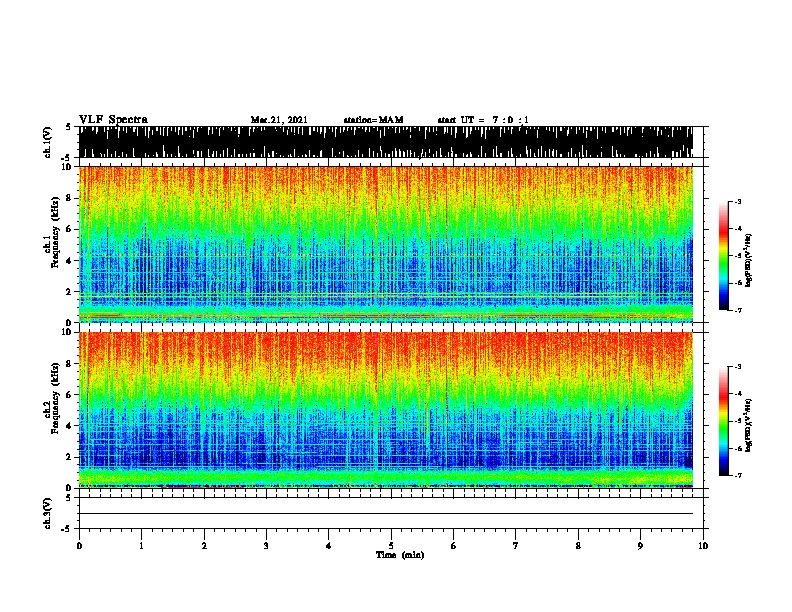
Task: Select the ch.1 color bar log(PSD) label
Action: point(748,260)
